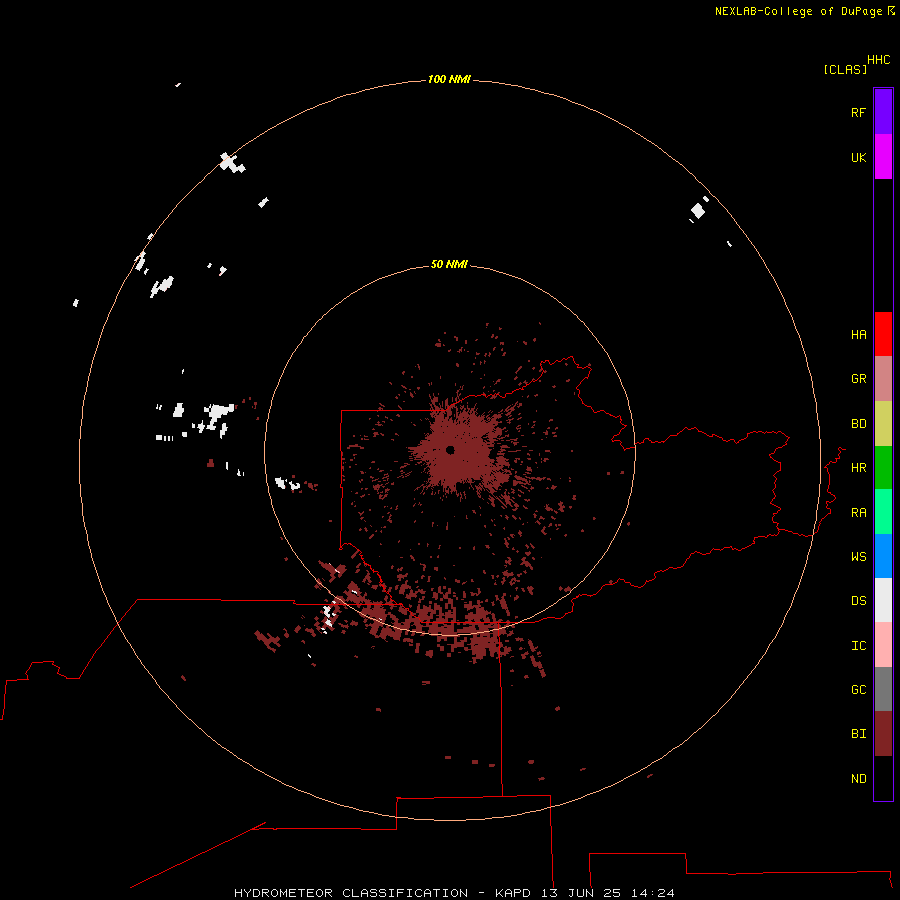The width and height of the screenshot is (900, 900).
Task: Click the IC legend label
Action: click(859, 646)
